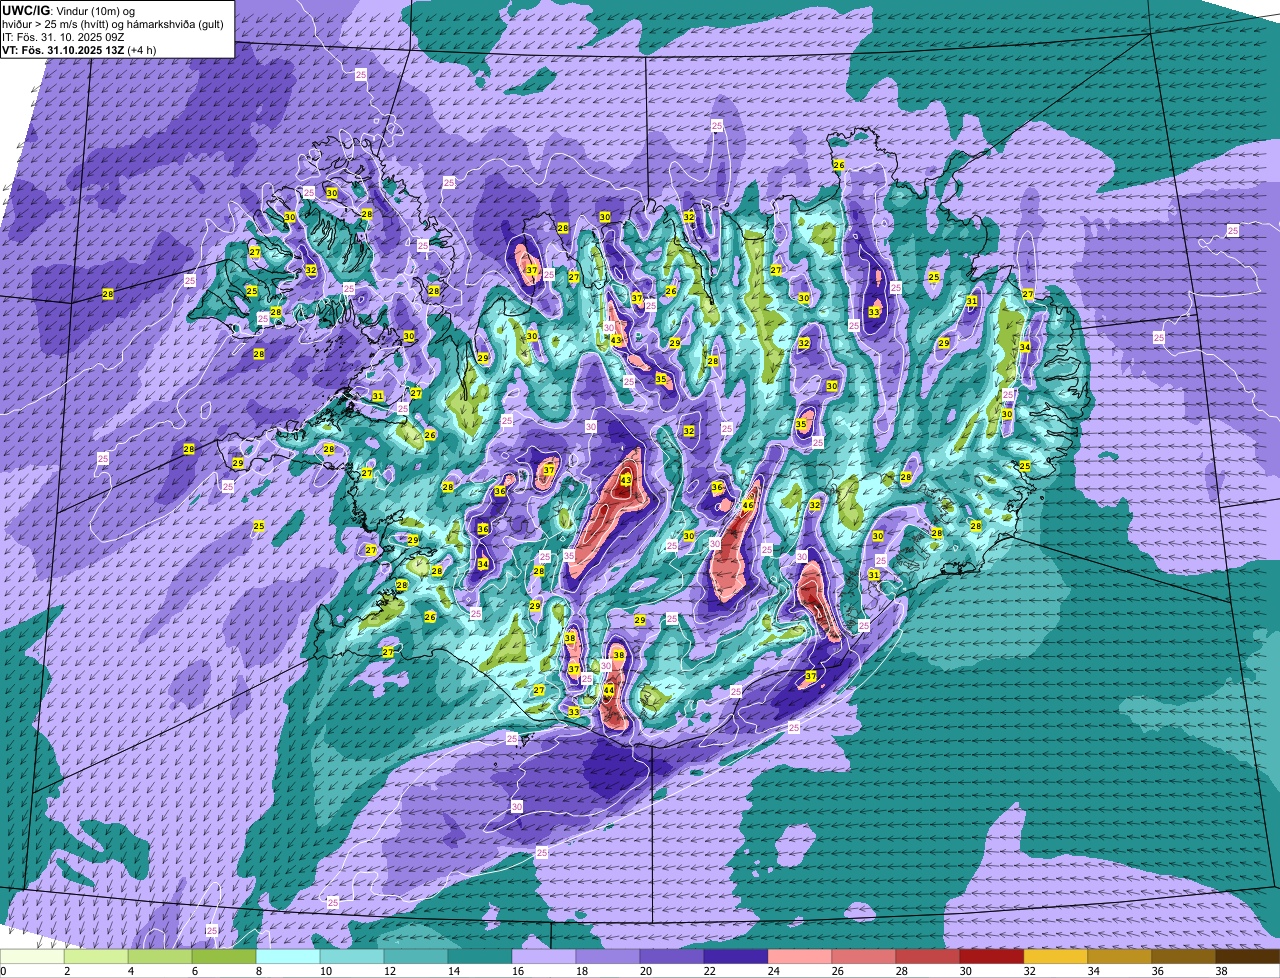Click the 'VT: Fös. 31.10.2025 13Z (+4 h)' line

click(78, 49)
